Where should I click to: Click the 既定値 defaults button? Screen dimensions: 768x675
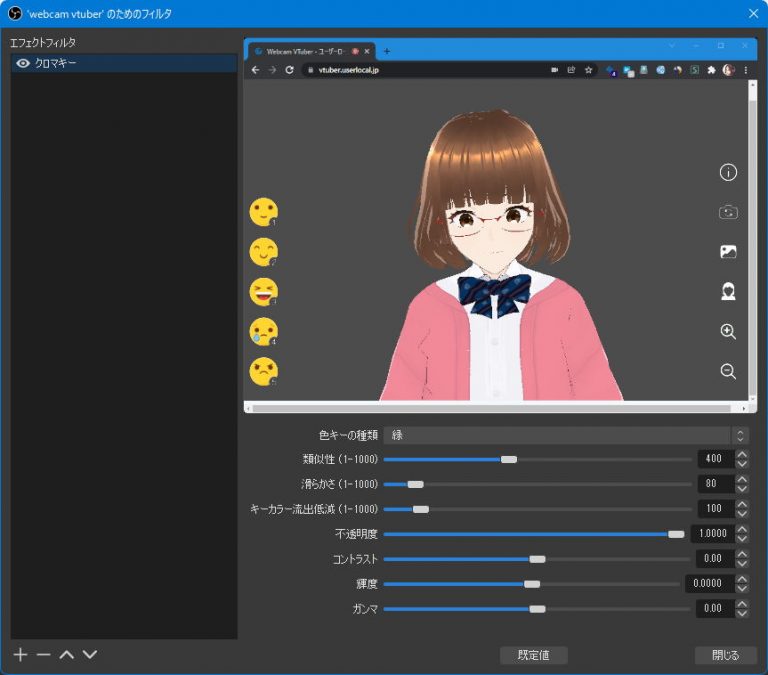(x=533, y=655)
